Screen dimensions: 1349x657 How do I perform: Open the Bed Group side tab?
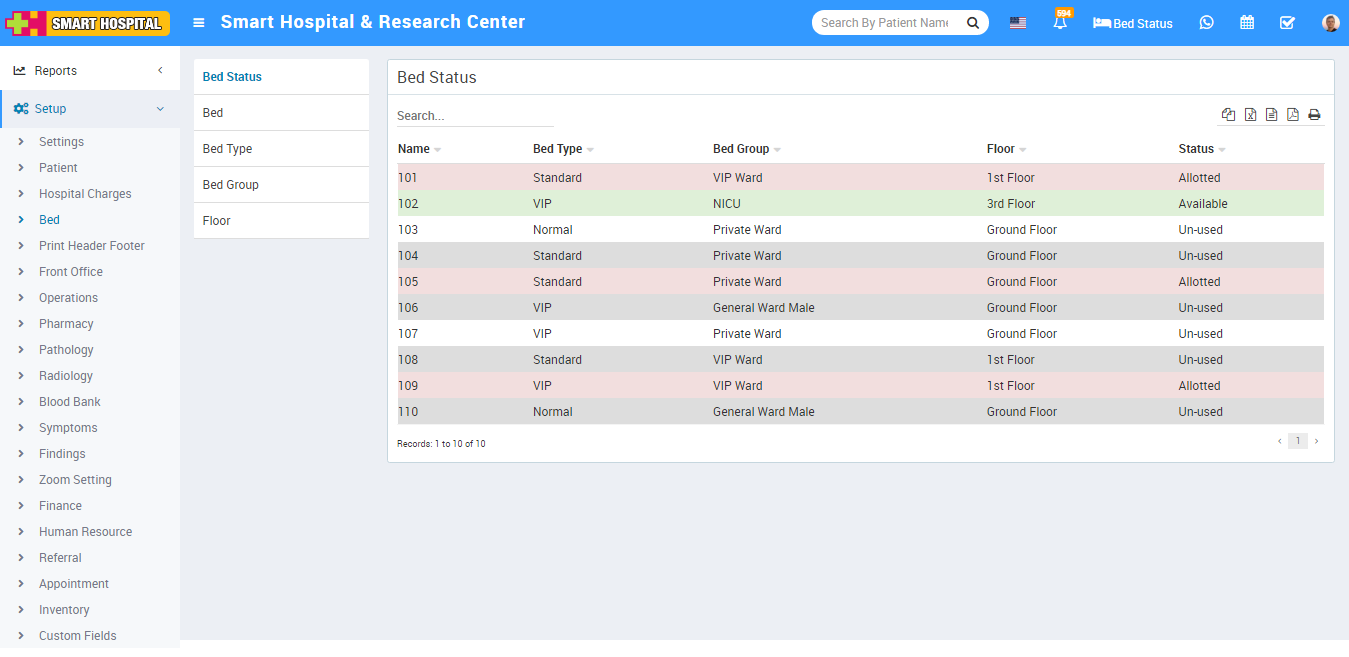[x=231, y=185]
